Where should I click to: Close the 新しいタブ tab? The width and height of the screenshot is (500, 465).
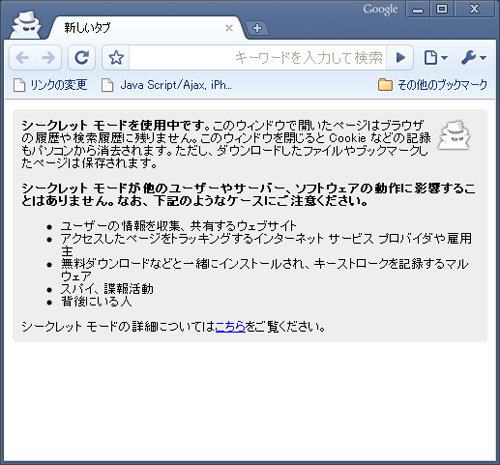(x=229, y=28)
